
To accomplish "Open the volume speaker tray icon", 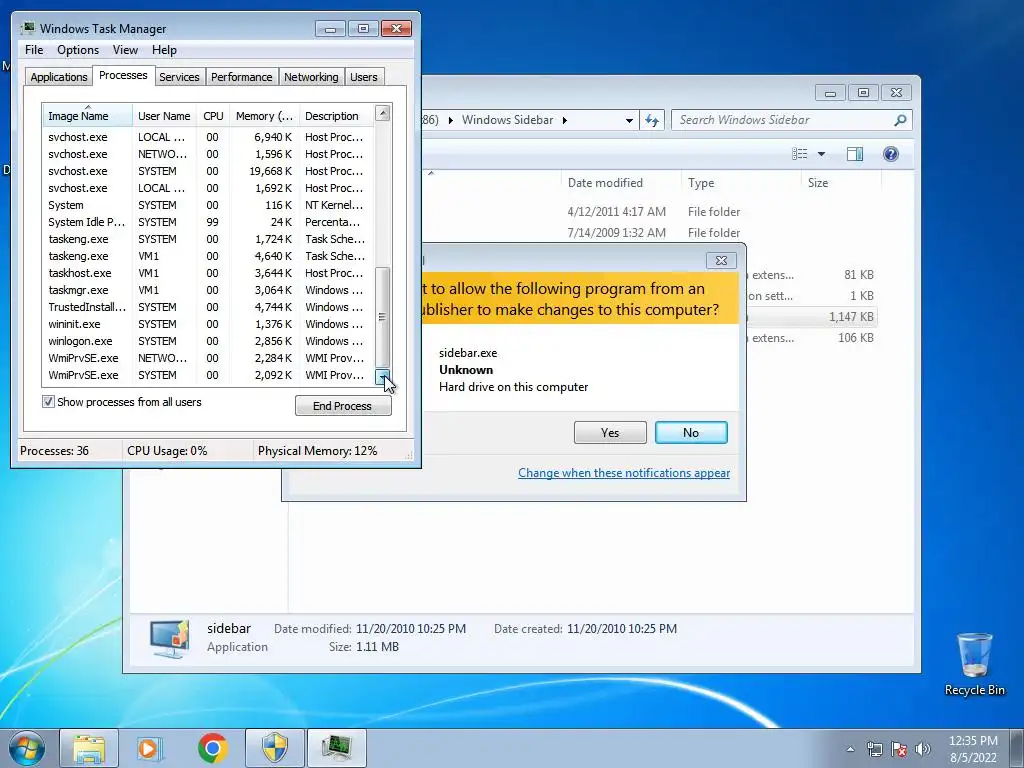I will point(923,749).
